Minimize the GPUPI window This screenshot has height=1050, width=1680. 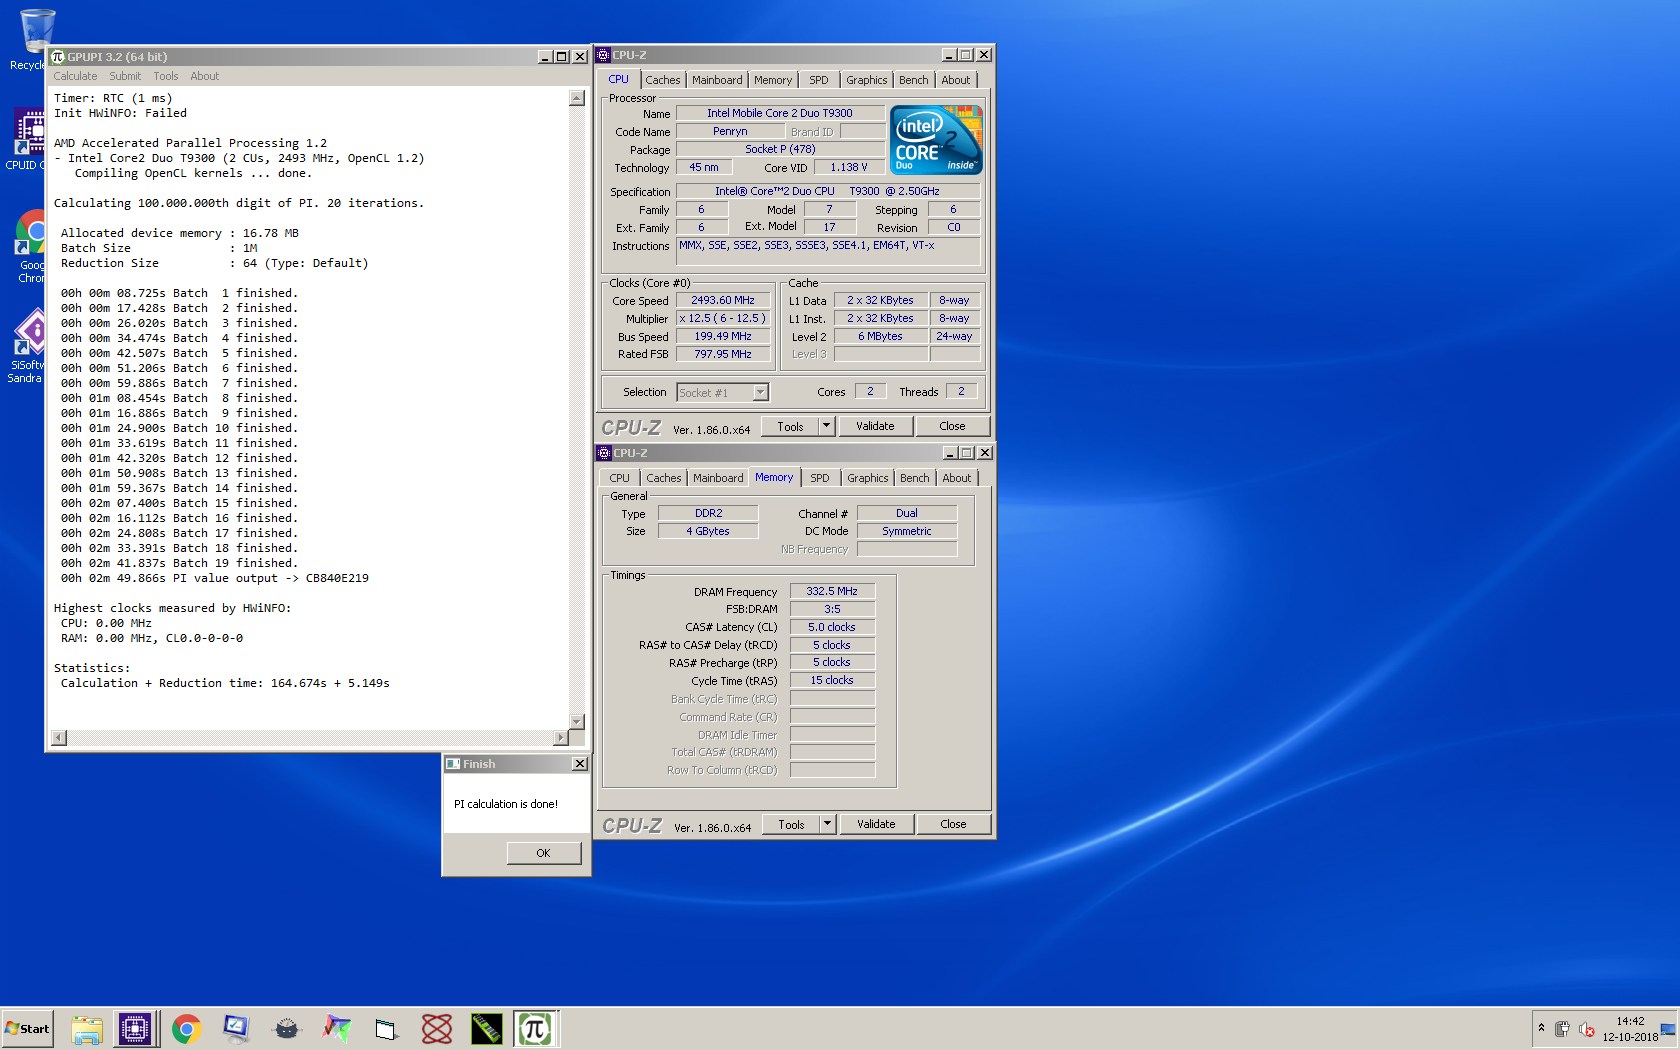click(x=545, y=57)
